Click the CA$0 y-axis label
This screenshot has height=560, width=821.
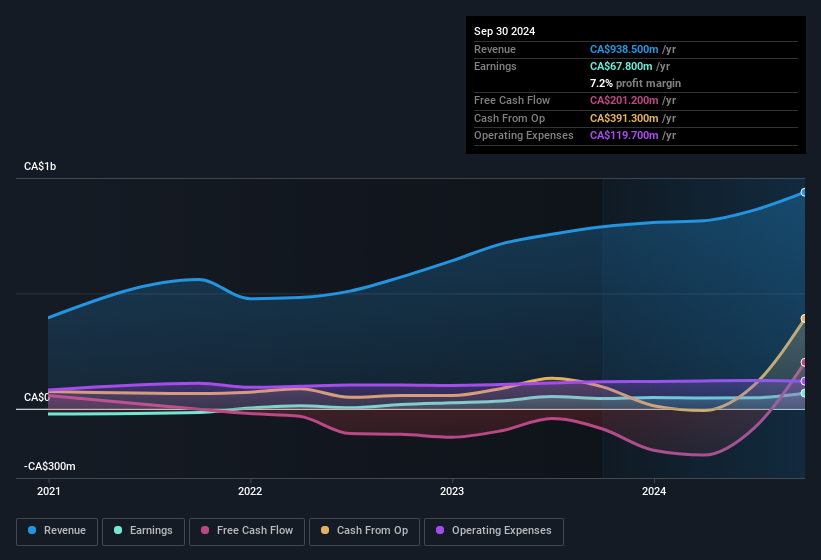pos(36,397)
